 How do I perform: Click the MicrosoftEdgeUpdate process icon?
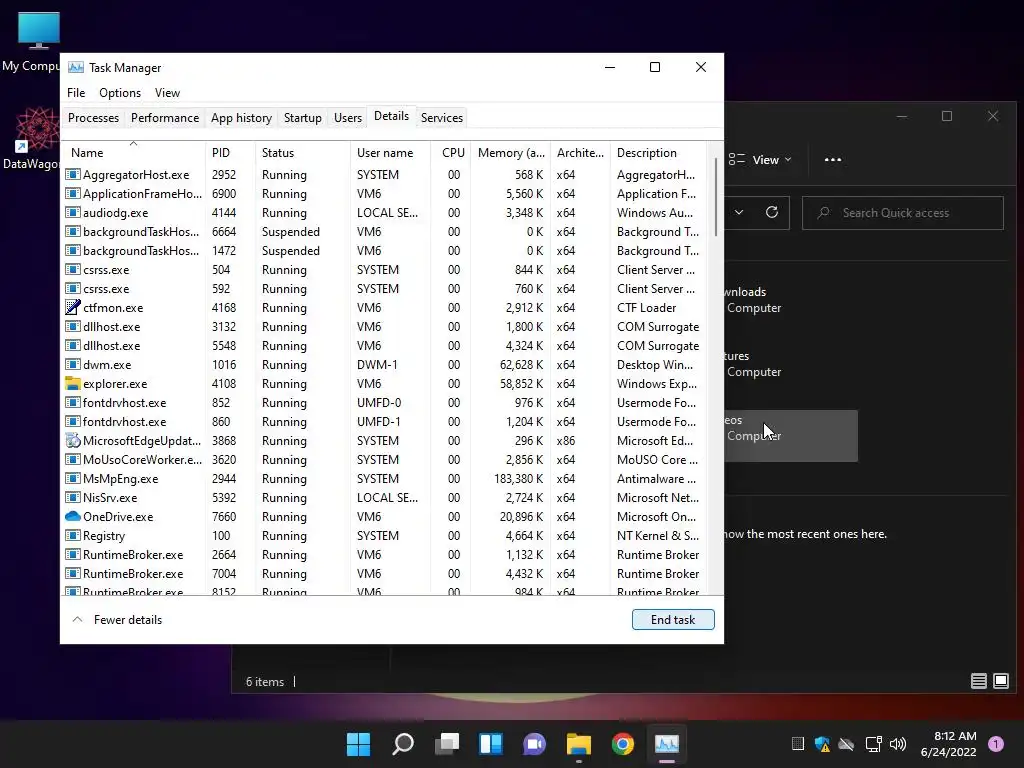pyautogui.click(x=72, y=441)
